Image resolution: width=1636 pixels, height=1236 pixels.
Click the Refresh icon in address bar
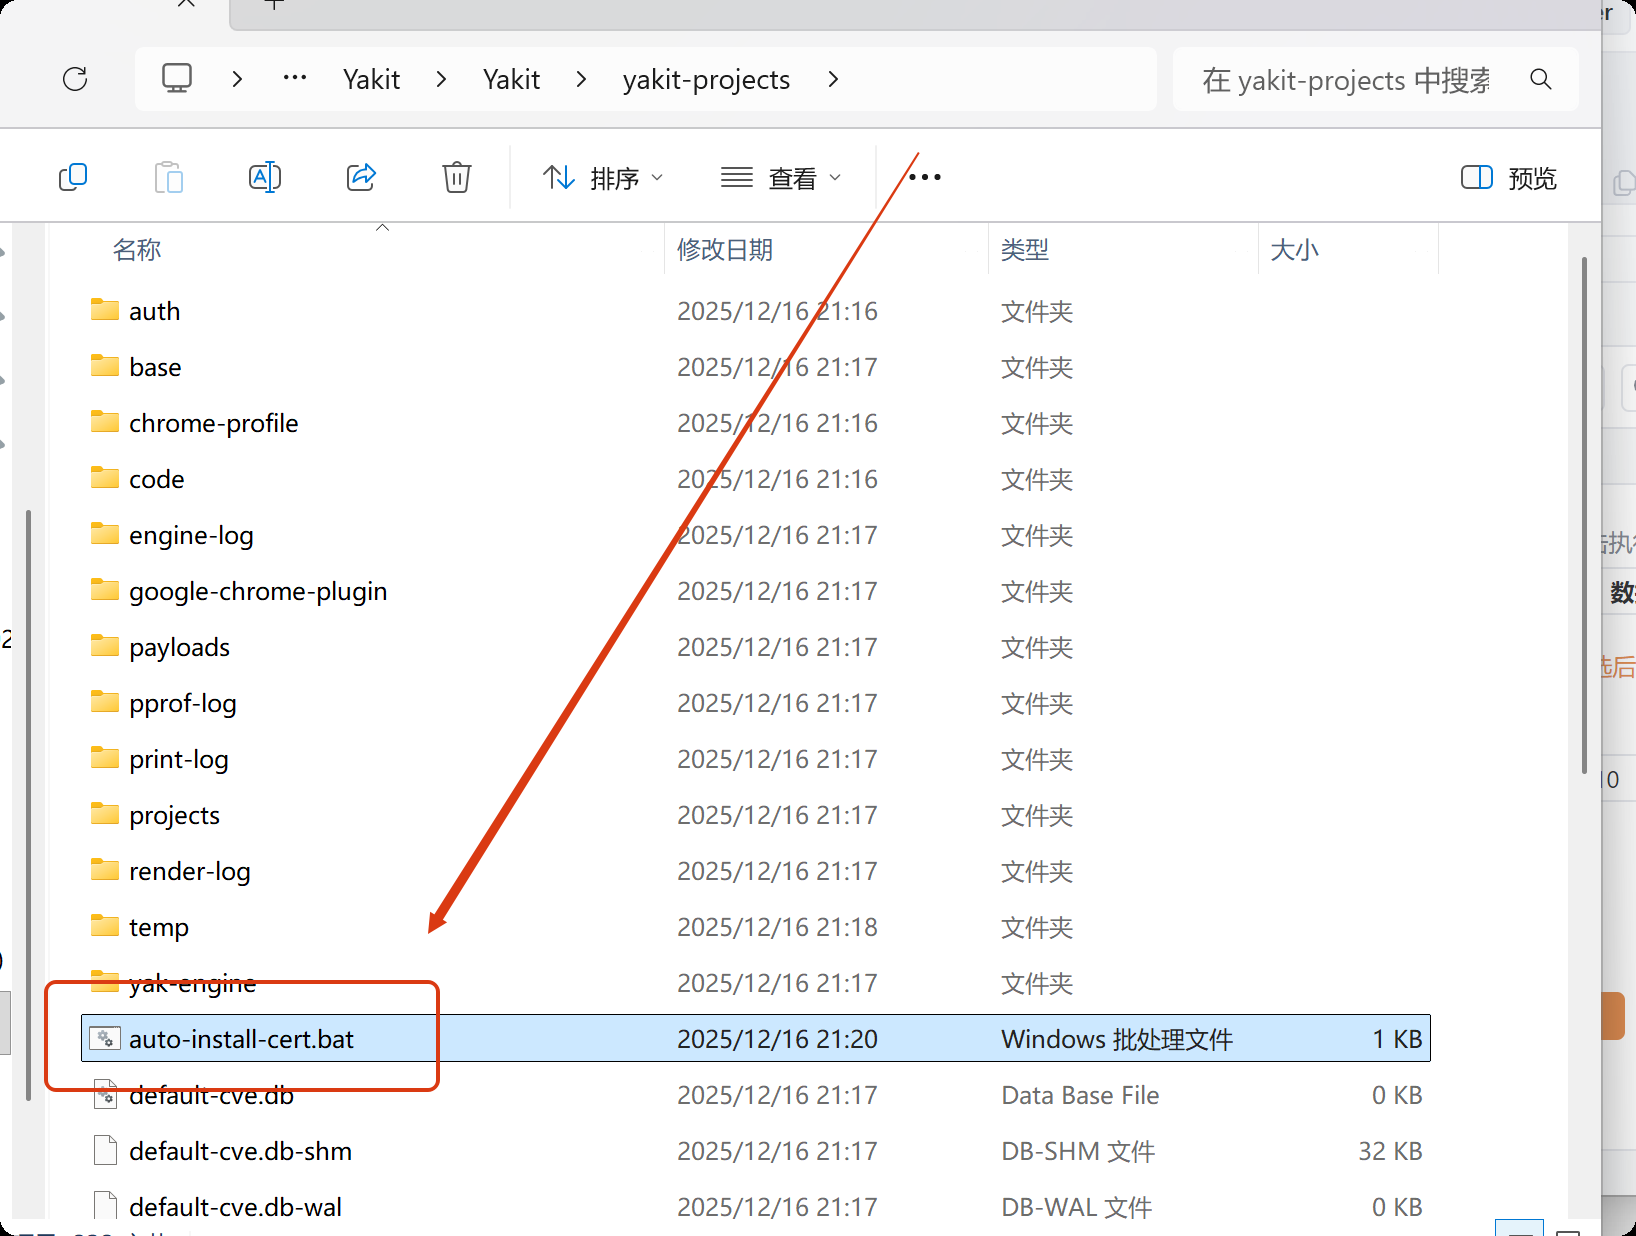(x=75, y=79)
